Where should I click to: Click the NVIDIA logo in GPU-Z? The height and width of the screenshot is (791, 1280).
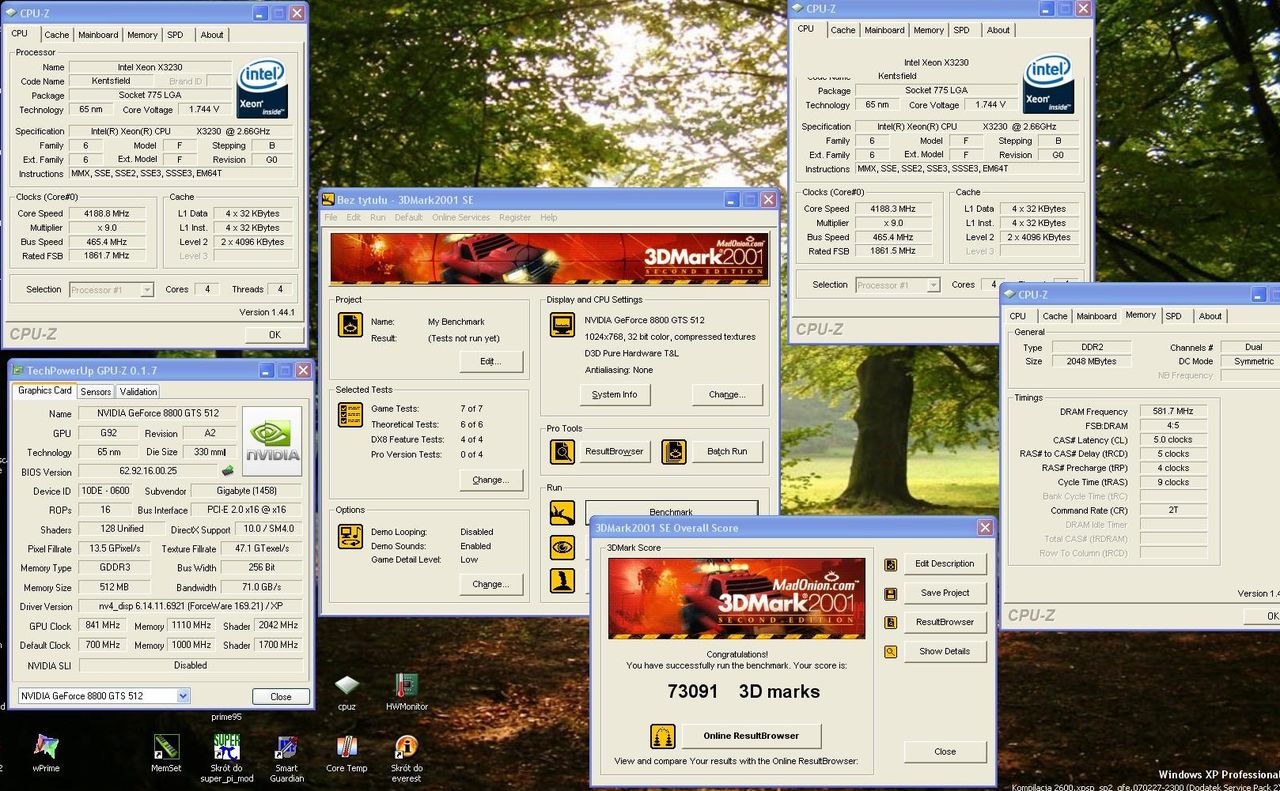coord(272,440)
